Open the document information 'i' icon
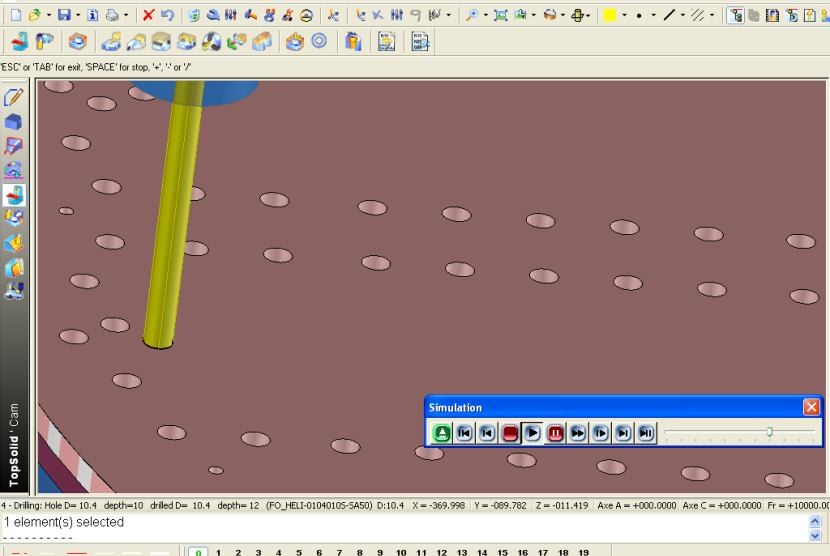This screenshot has width=830, height=556. pyautogui.click(x=93, y=15)
